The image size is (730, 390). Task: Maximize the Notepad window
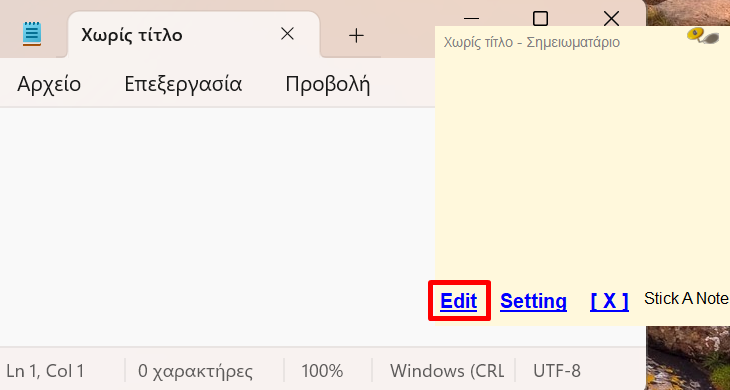(x=540, y=19)
